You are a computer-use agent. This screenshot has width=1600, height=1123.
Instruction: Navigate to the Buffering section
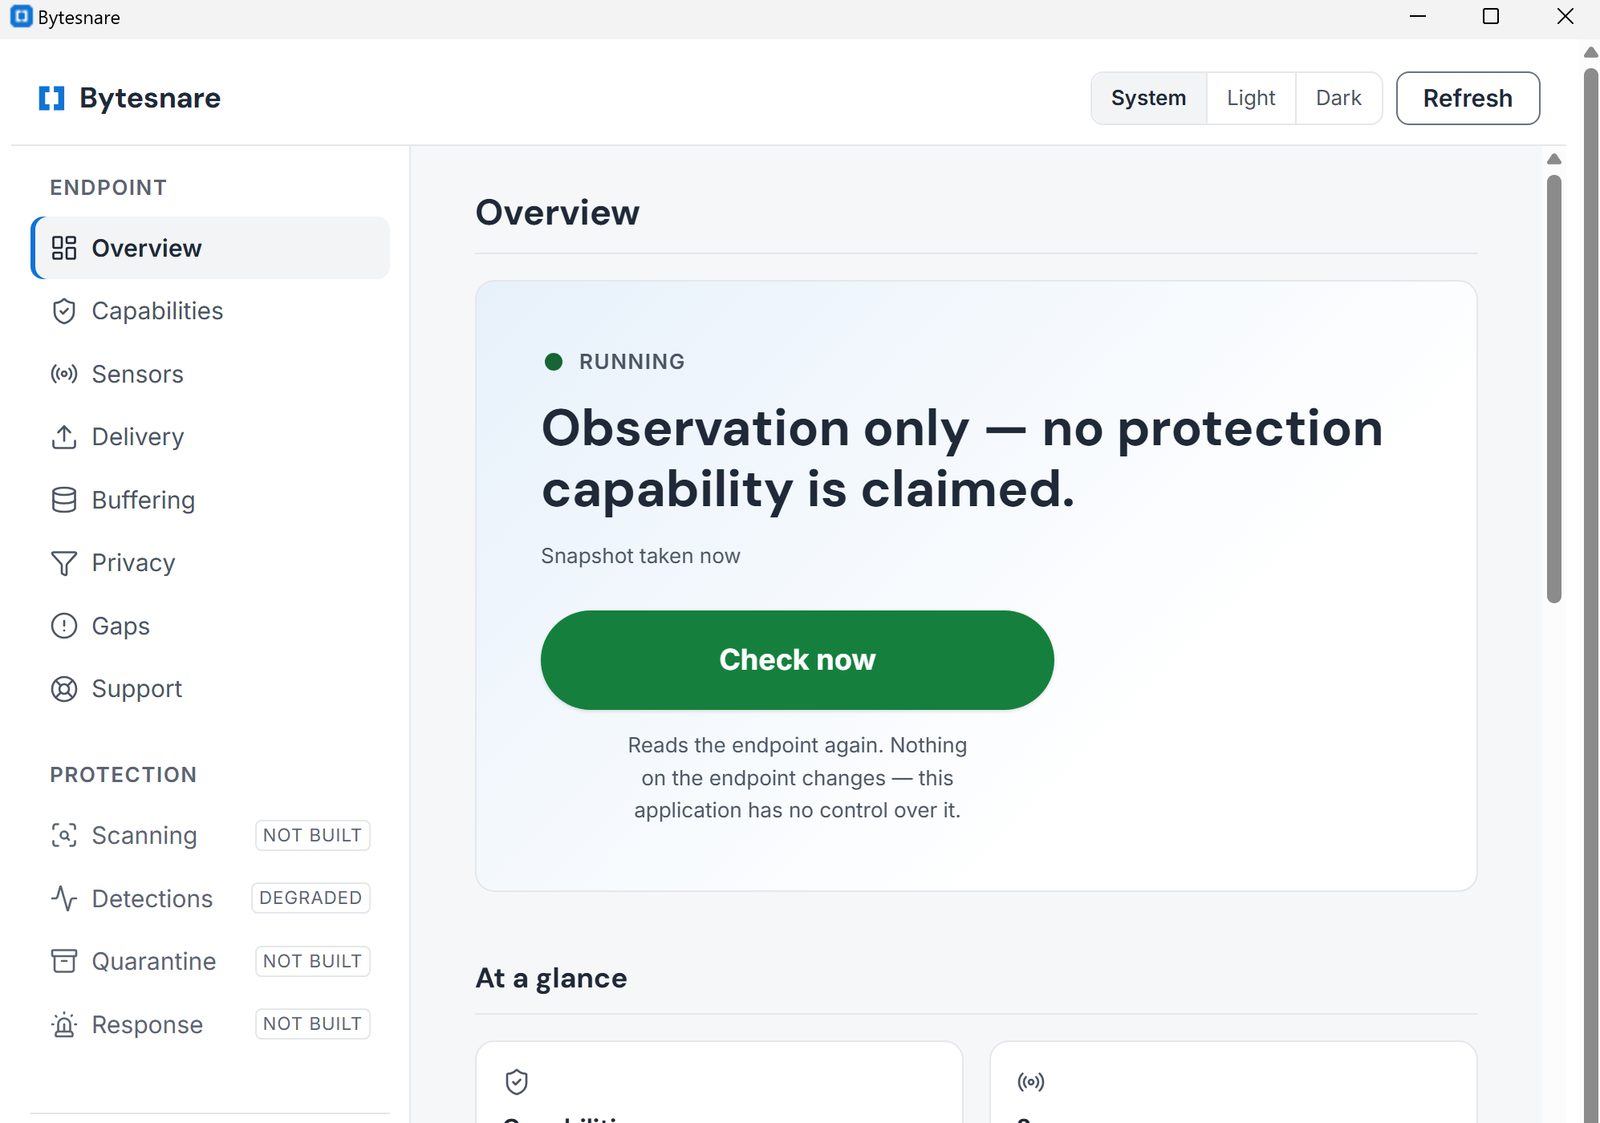[x=210, y=500]
